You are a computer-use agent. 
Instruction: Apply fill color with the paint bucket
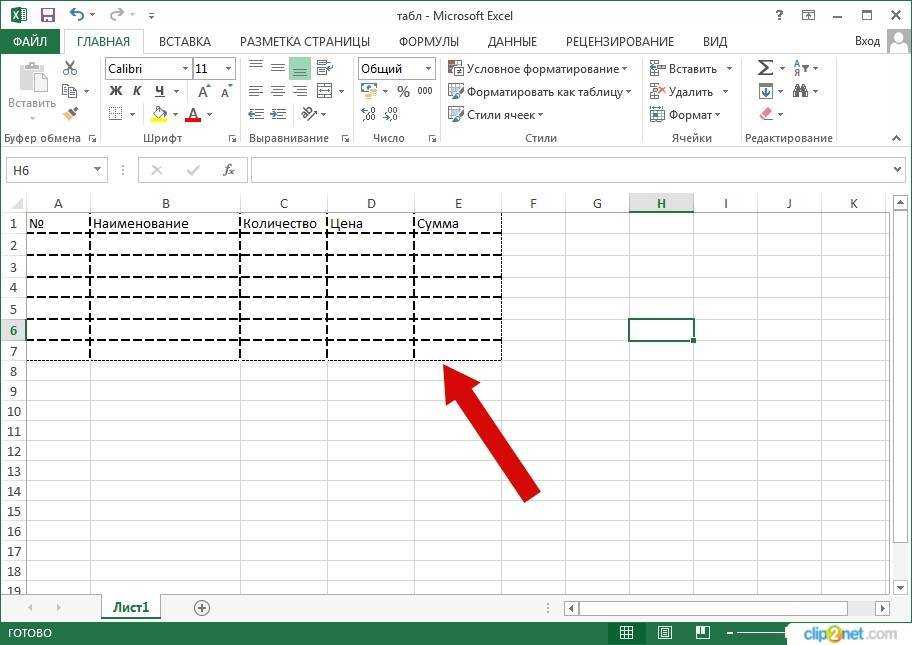tap(159, 114)
